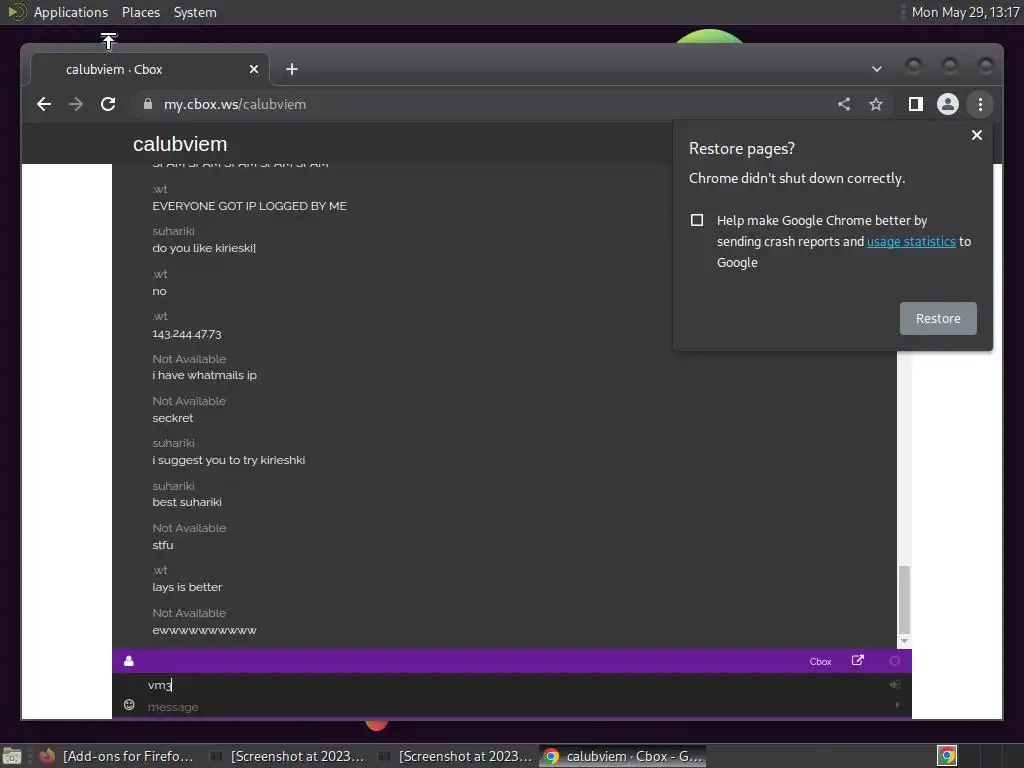The height and width of the screenshot is (768, 1024).
Task: Click the show desktop icon in taskbar
Action: click(x=12, y=756)
